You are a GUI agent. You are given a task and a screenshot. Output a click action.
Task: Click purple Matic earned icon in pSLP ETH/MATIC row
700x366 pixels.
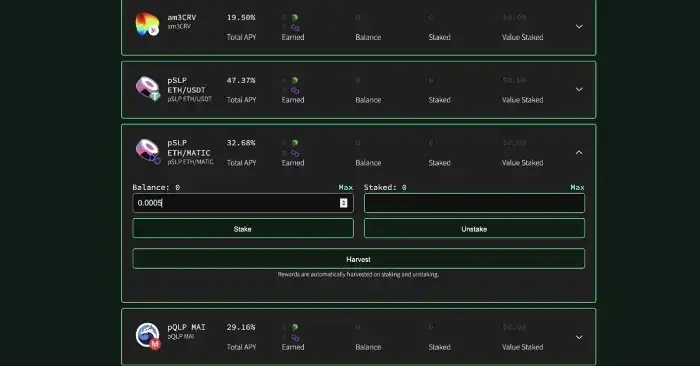coord(295,154)
